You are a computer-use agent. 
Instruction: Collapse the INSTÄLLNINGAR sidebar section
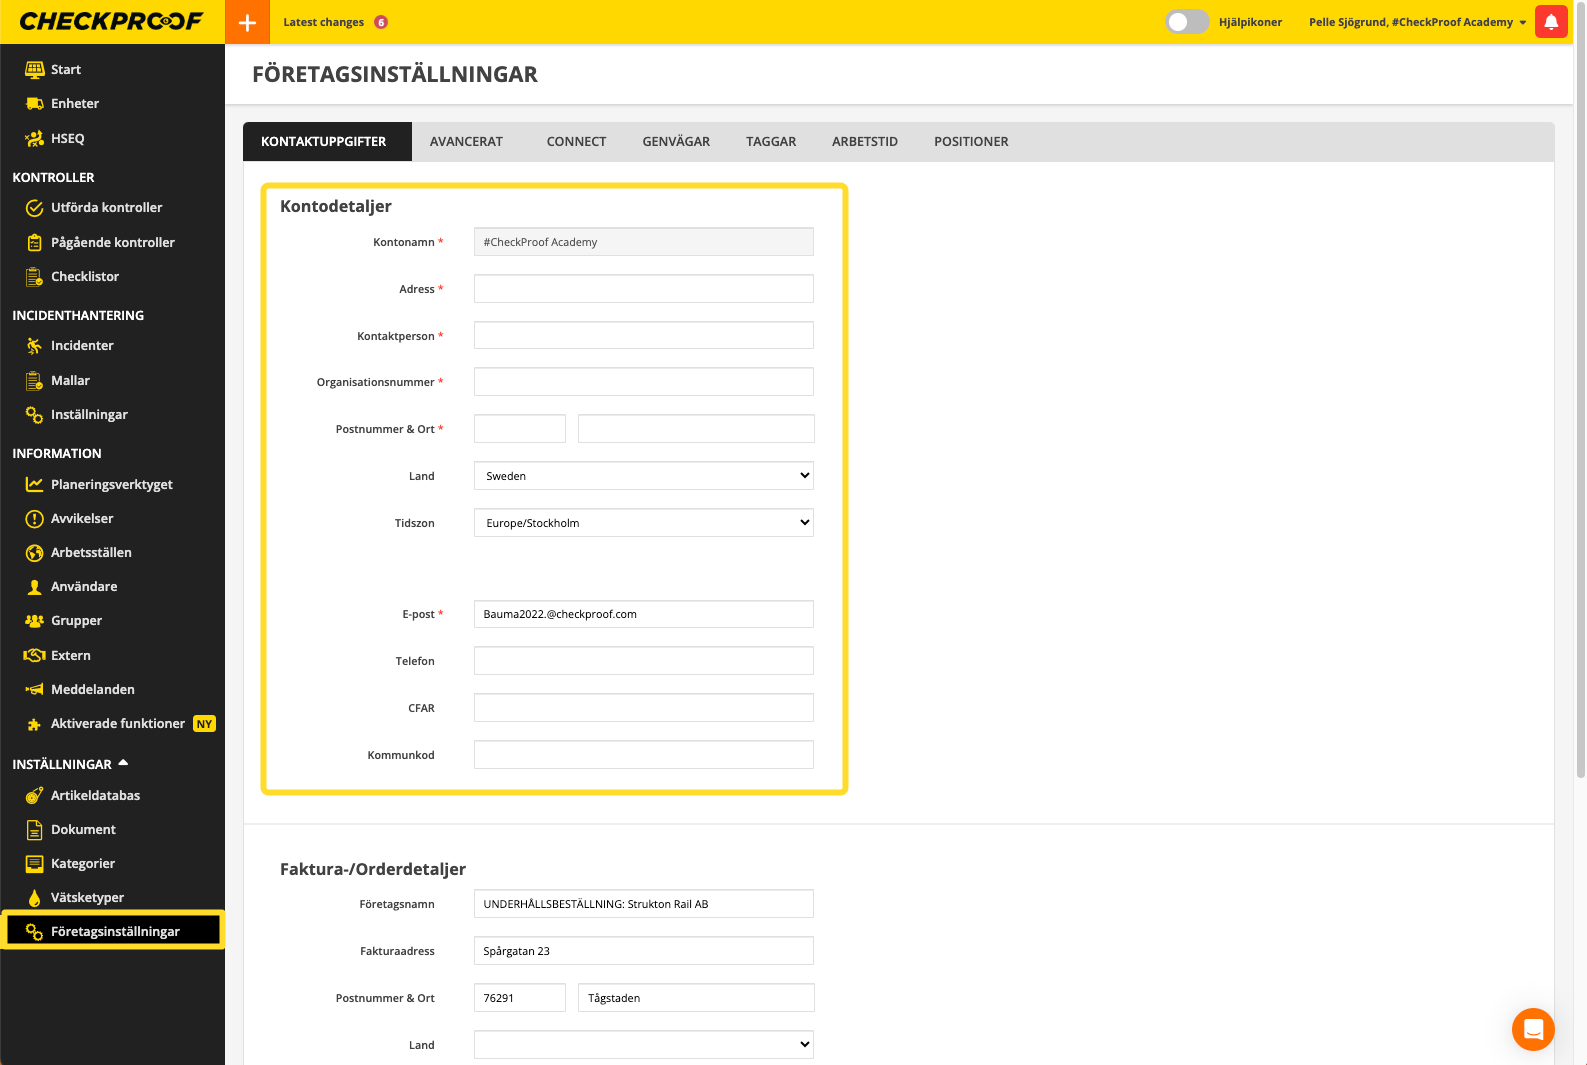pyautogui.click(x=123, y=764)
